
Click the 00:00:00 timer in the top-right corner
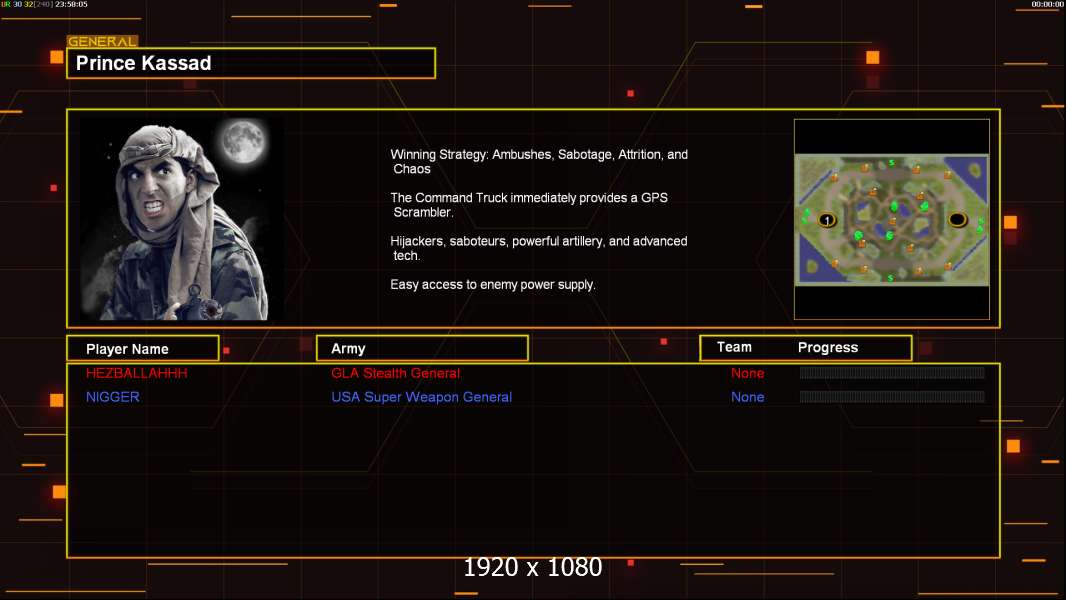point(1047,4)
